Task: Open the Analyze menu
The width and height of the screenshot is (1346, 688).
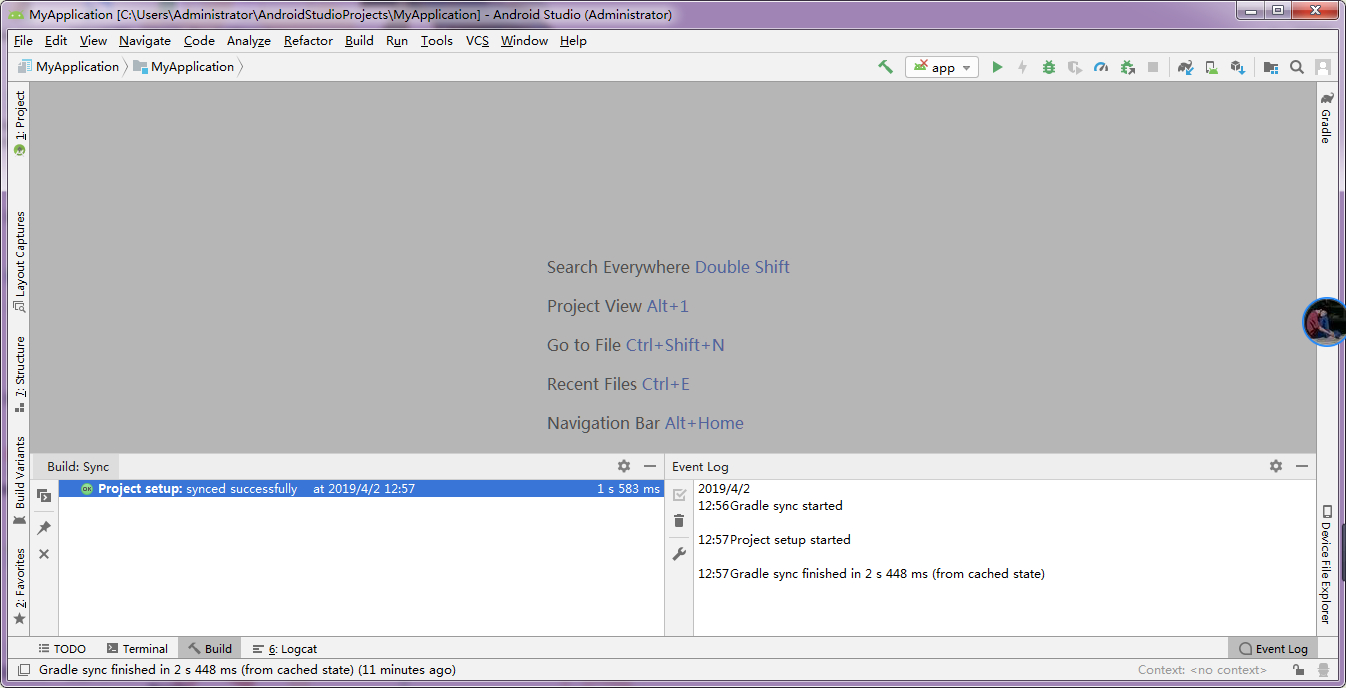Action: [x=249, y=41]
